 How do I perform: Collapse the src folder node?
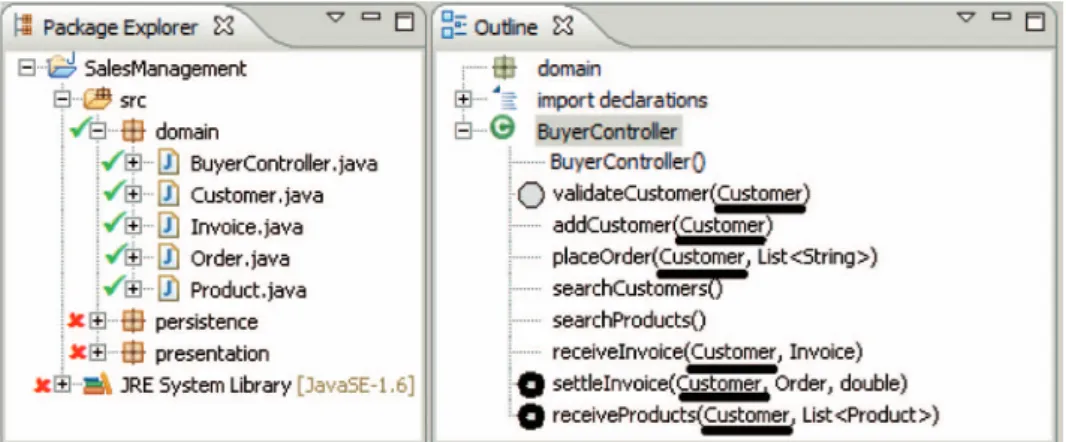(63, 101)
